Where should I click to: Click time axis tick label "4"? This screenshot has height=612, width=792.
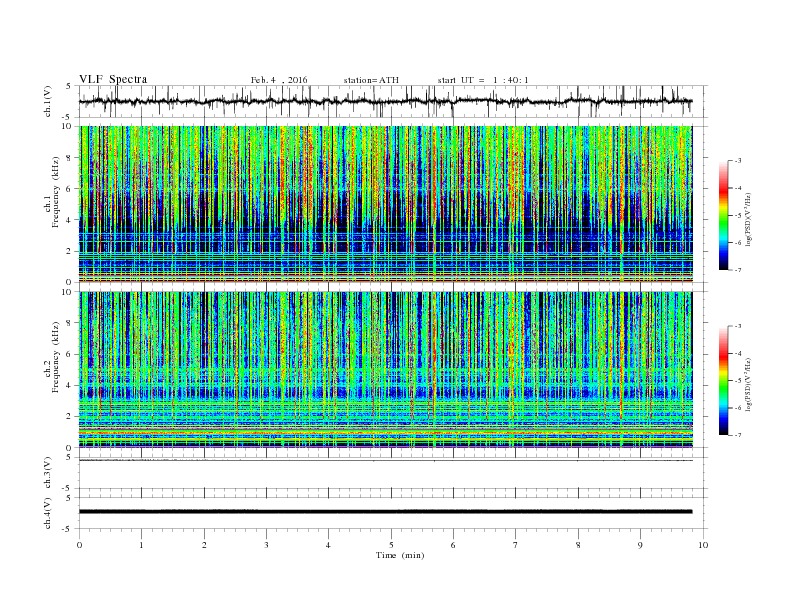[x=329, y=545]
